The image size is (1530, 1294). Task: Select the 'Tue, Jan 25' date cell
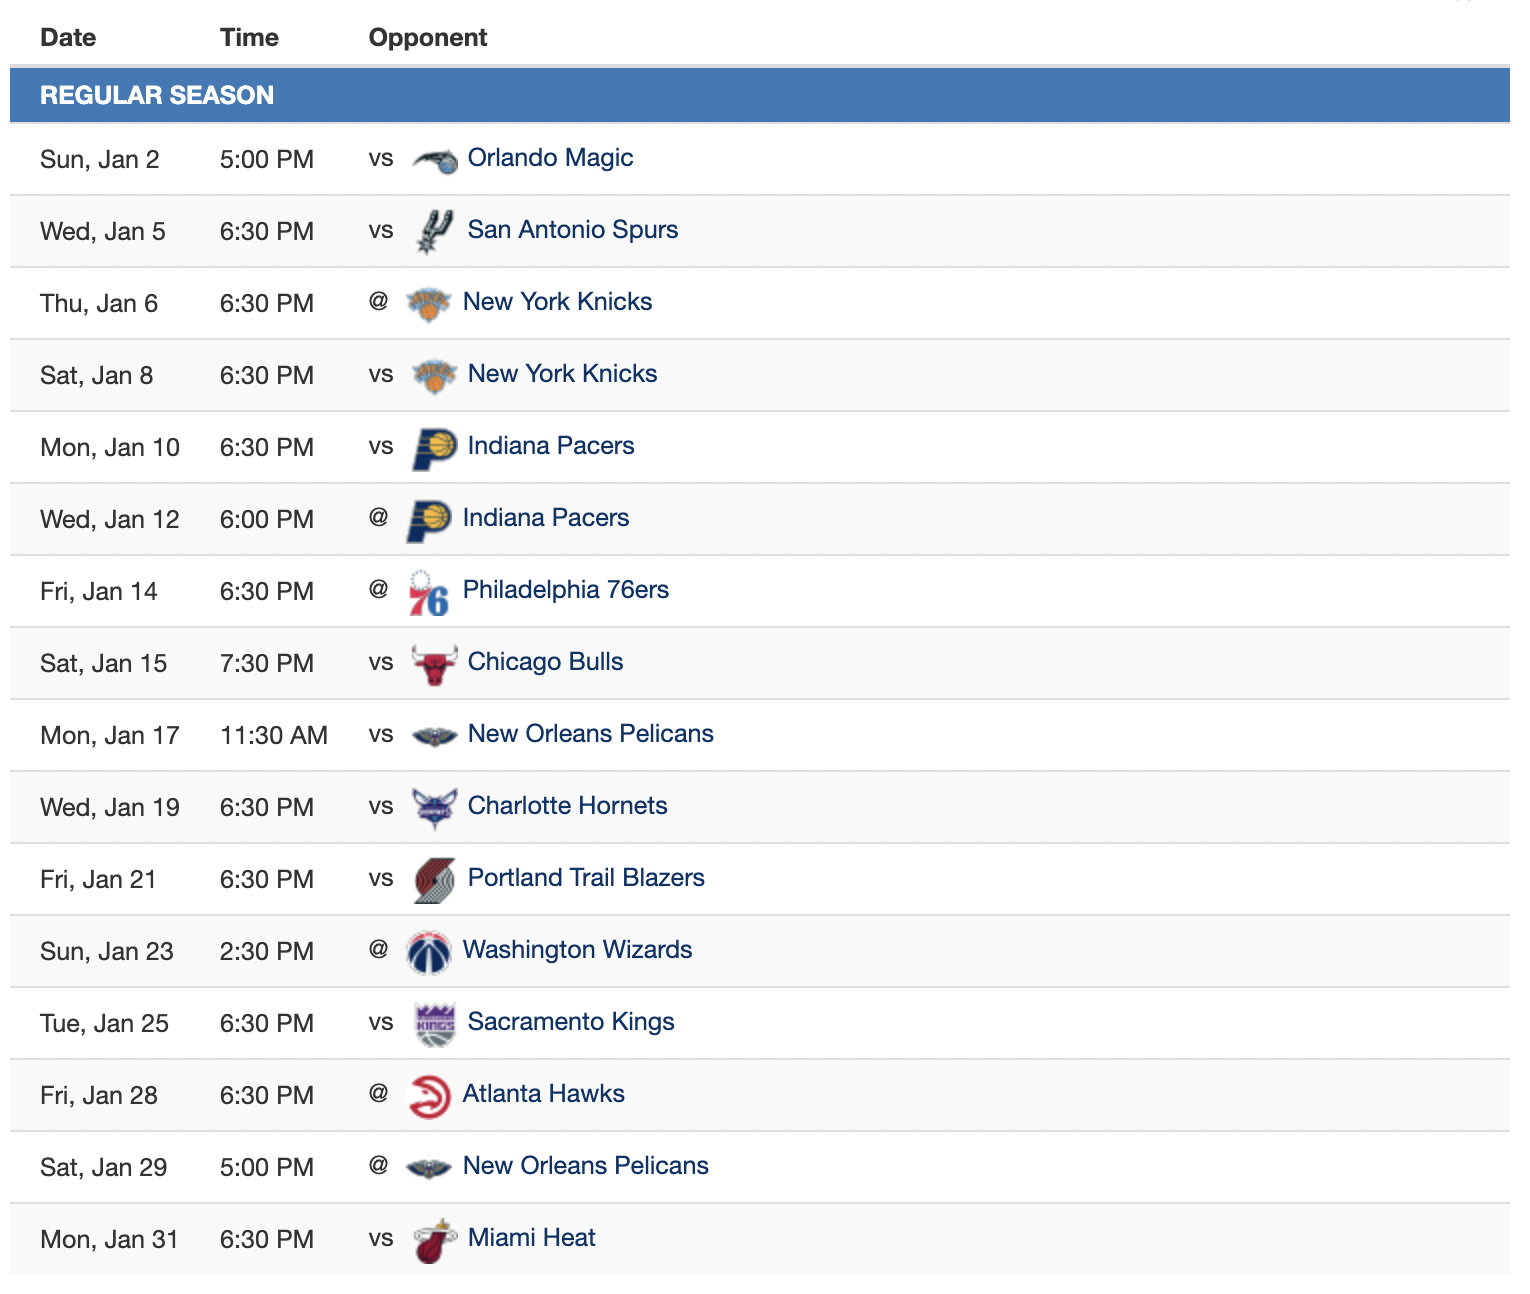pos(104,1024)
